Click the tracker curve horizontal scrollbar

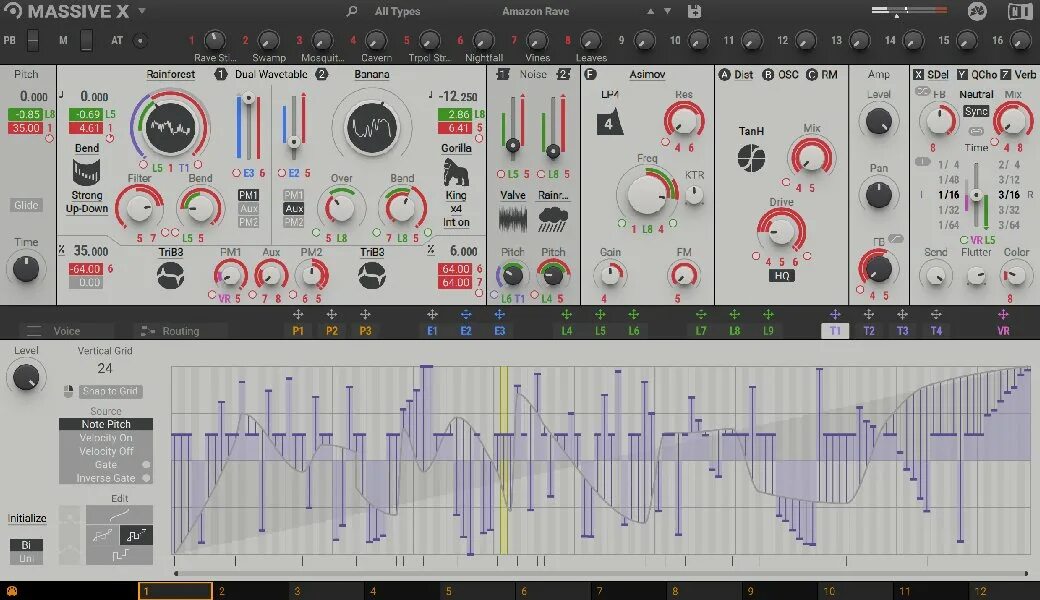pyautogui.click(x=600, y=573)
